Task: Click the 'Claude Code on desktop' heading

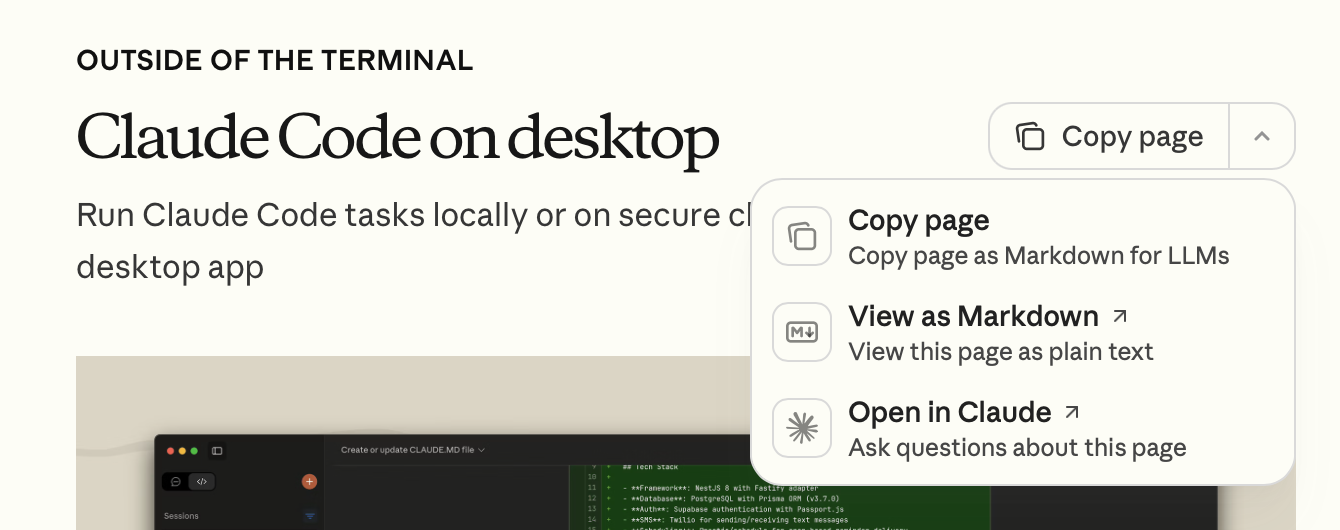Action: (x=398, y=136)
